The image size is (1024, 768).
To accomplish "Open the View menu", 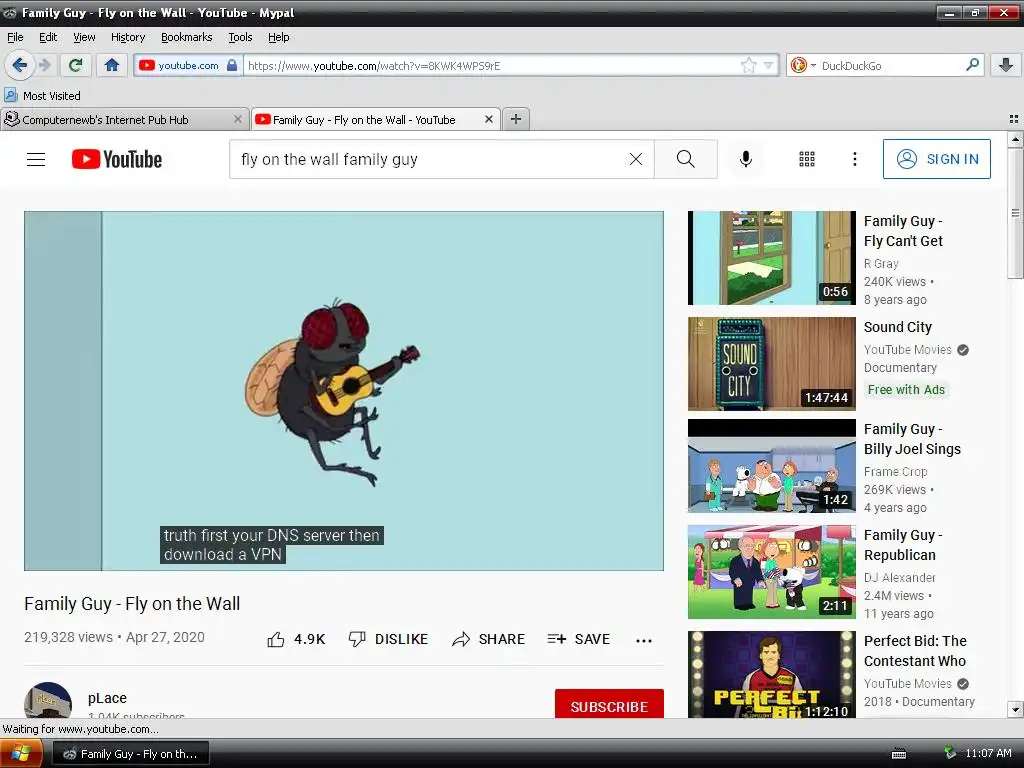I will [84, 37].
